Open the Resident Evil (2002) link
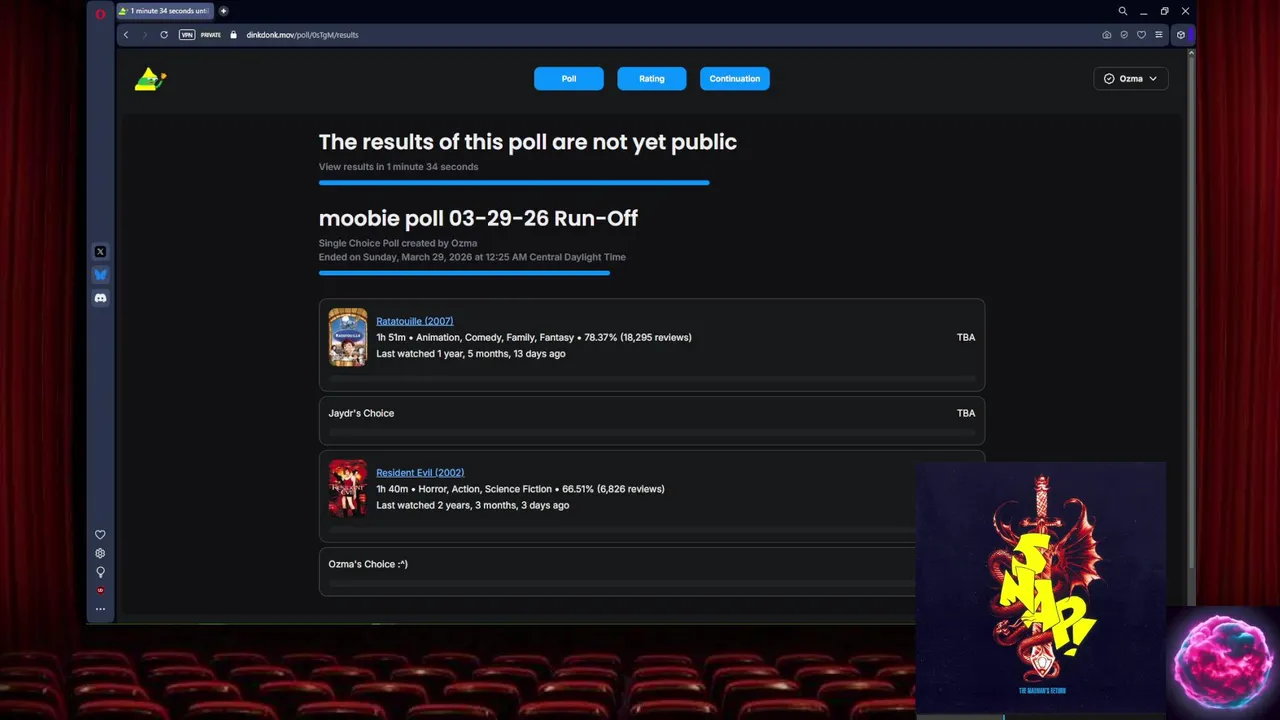 [420, 473]
